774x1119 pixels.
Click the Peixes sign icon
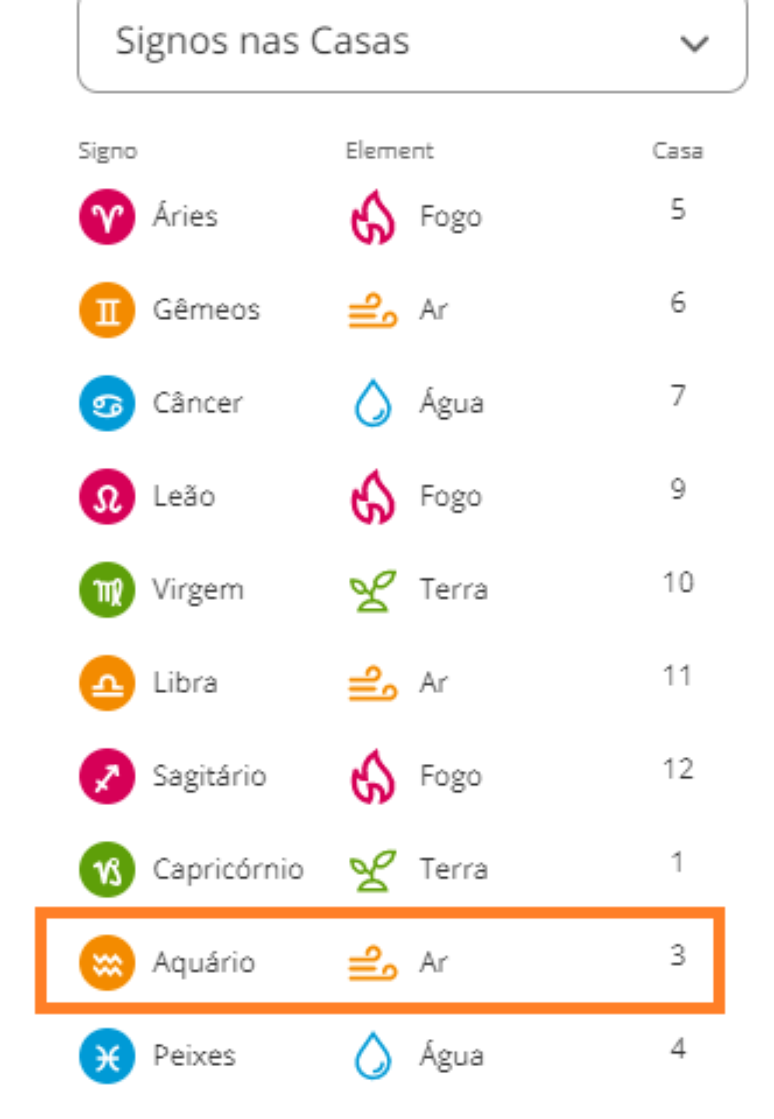click(x=106, y=1056)
